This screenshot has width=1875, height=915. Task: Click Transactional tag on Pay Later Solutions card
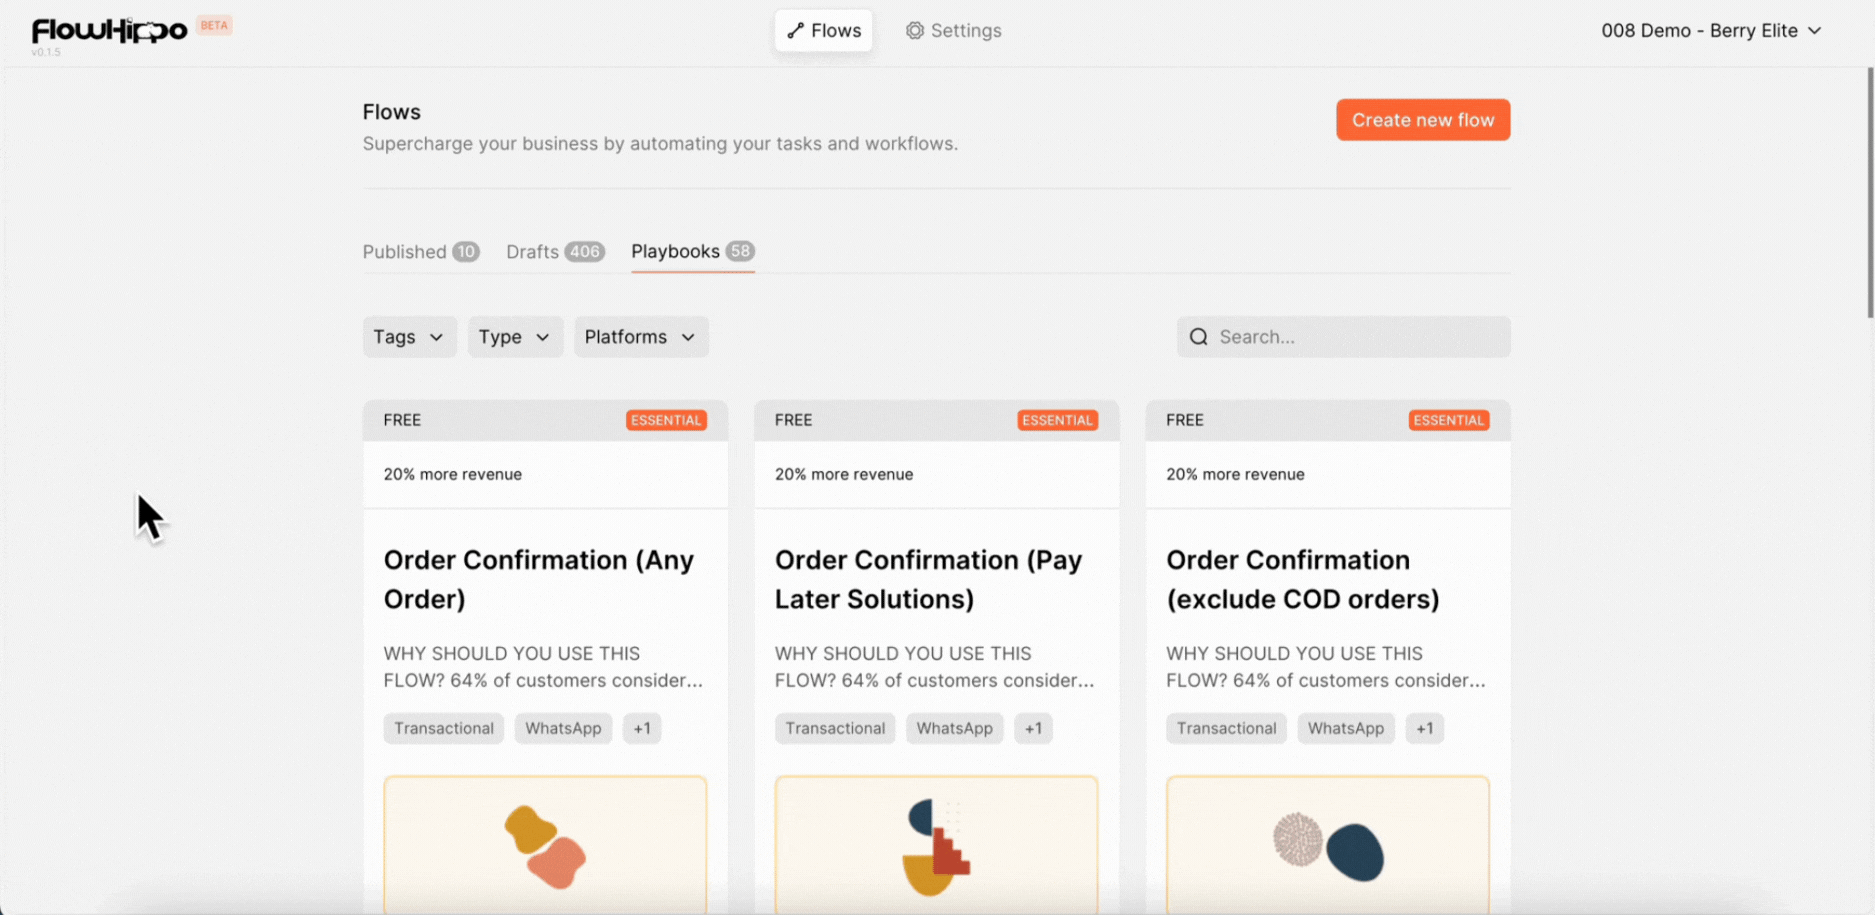(x=835, y=728)
